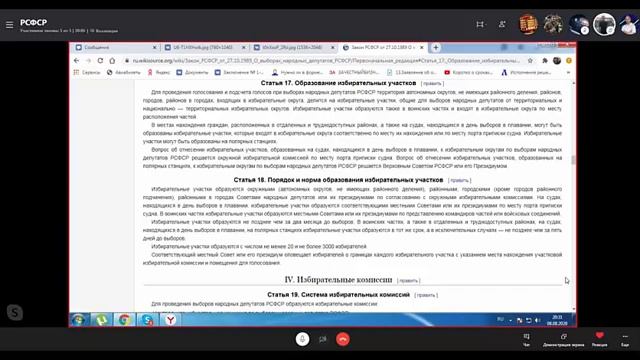Viewport: 640px width, 360px height.
Task: Click the ru.wikisource.org address bar
Action: (x=327, y=60)
